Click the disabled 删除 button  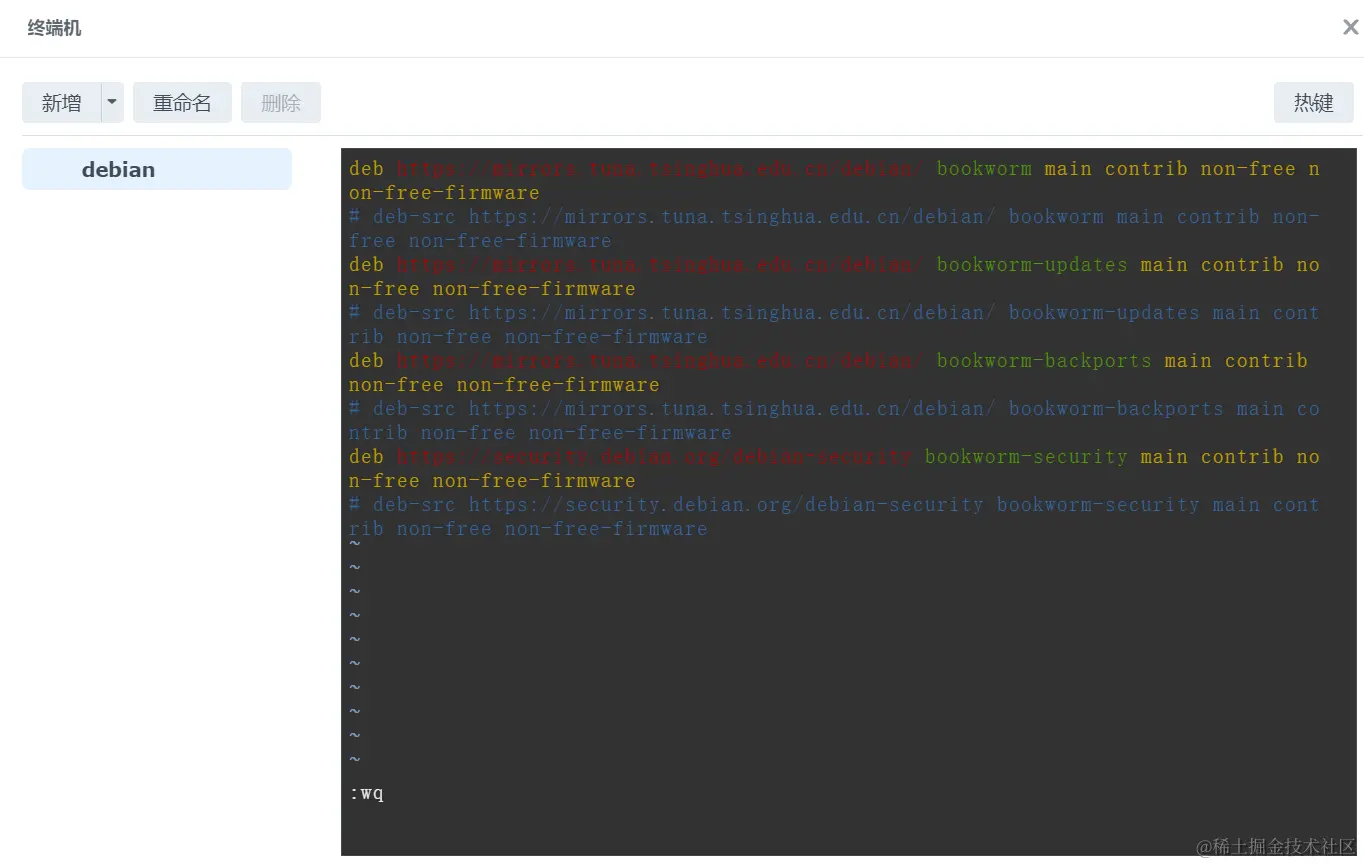coord(280,102)
